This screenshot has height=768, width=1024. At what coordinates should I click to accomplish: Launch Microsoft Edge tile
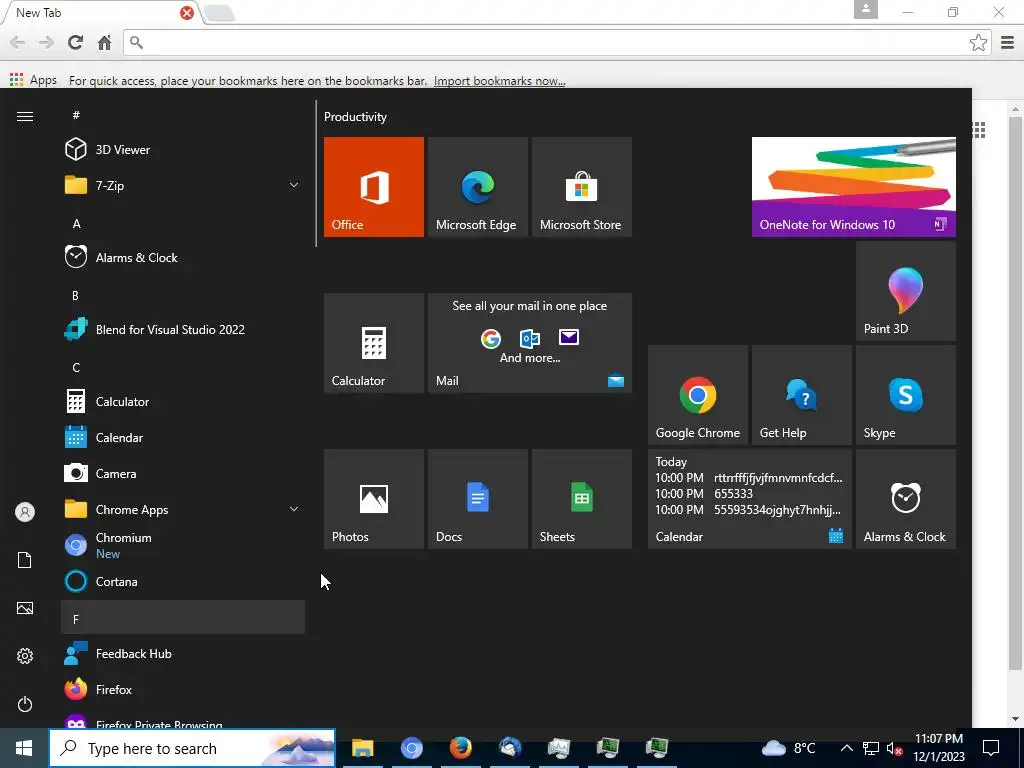coord(477,187)
